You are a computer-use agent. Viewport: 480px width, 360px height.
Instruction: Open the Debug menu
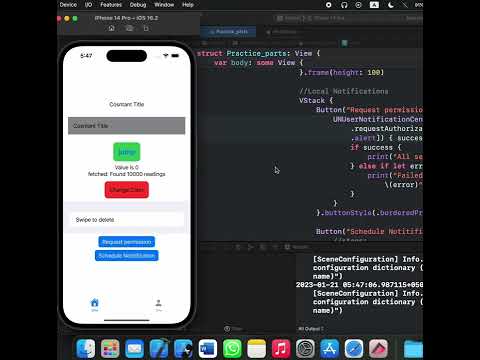(x=138, y=5)
